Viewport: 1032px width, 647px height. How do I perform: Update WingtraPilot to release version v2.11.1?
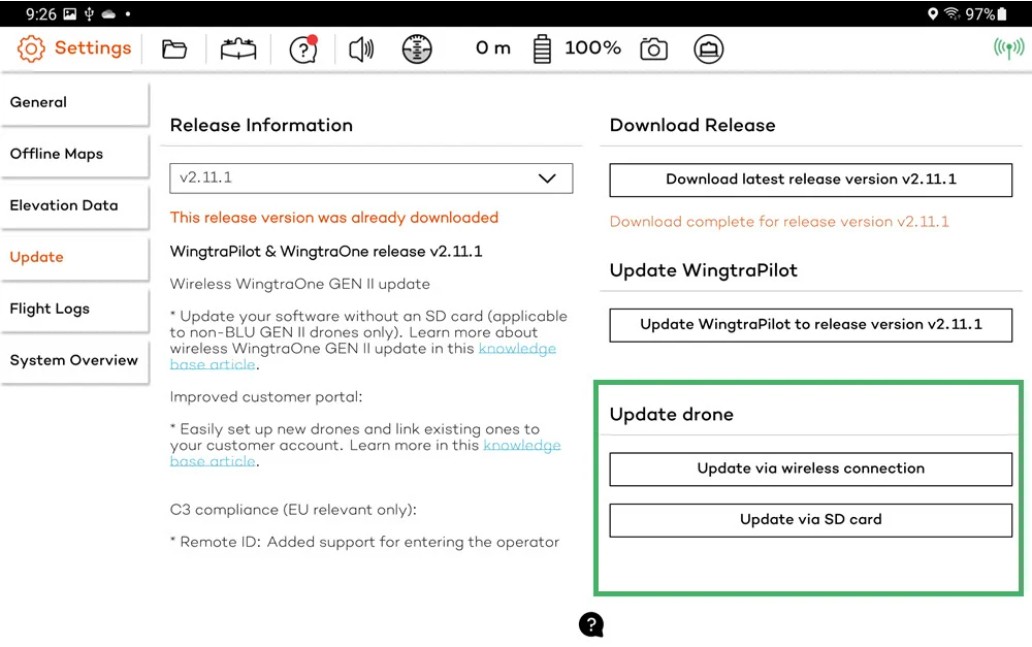coord(811,325)
